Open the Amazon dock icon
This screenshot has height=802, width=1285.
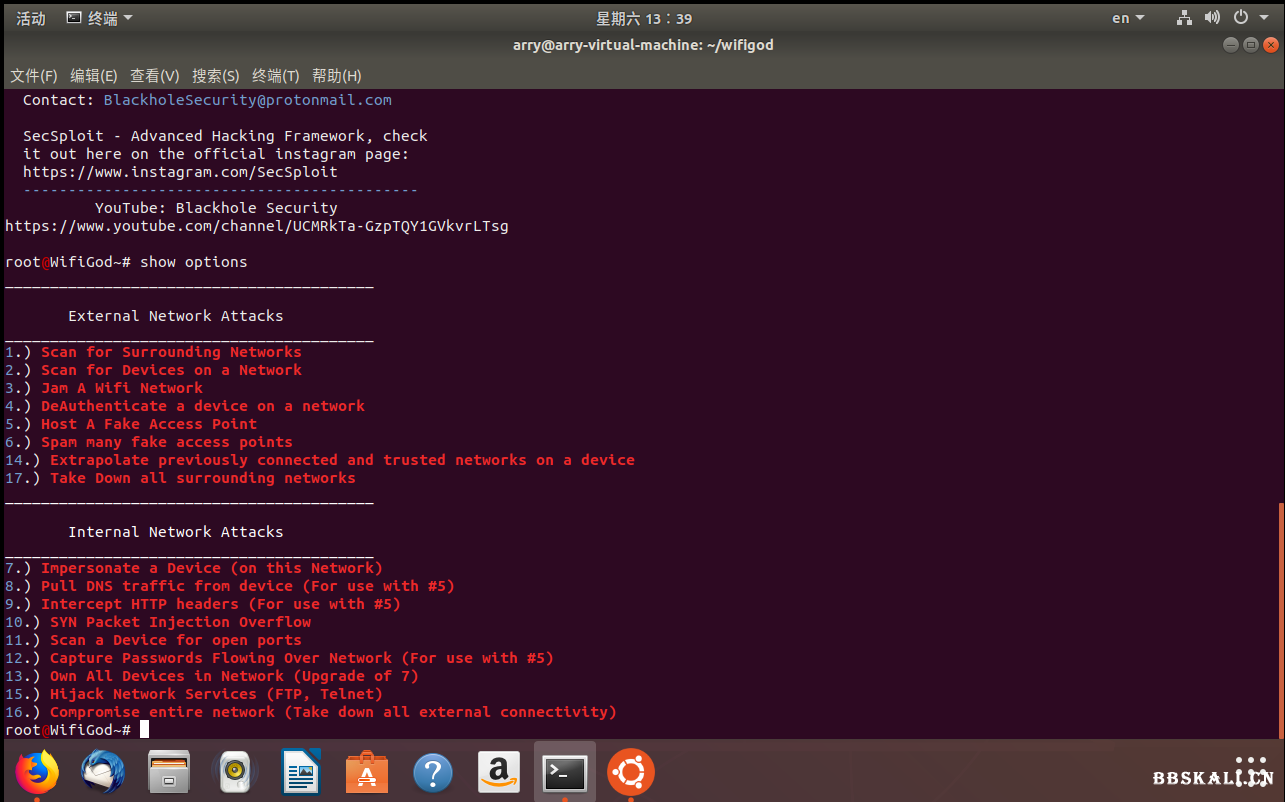tap(499, 772)
